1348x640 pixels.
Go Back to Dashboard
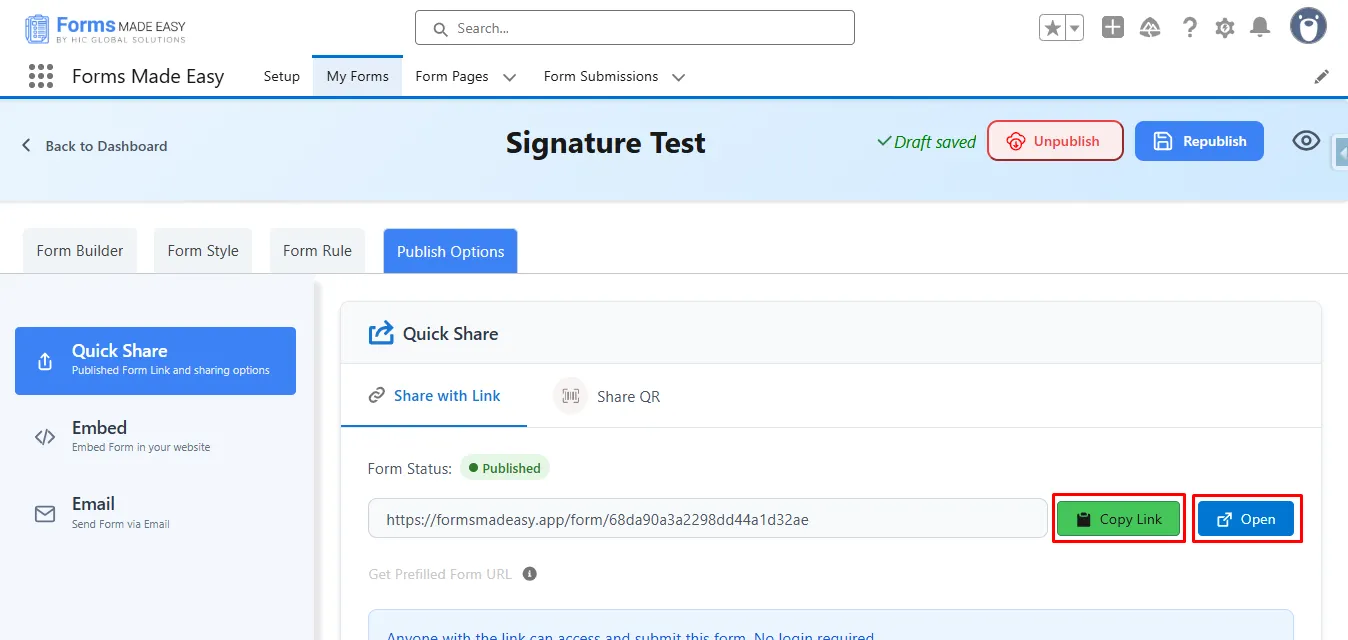click(x=95, y=146)
